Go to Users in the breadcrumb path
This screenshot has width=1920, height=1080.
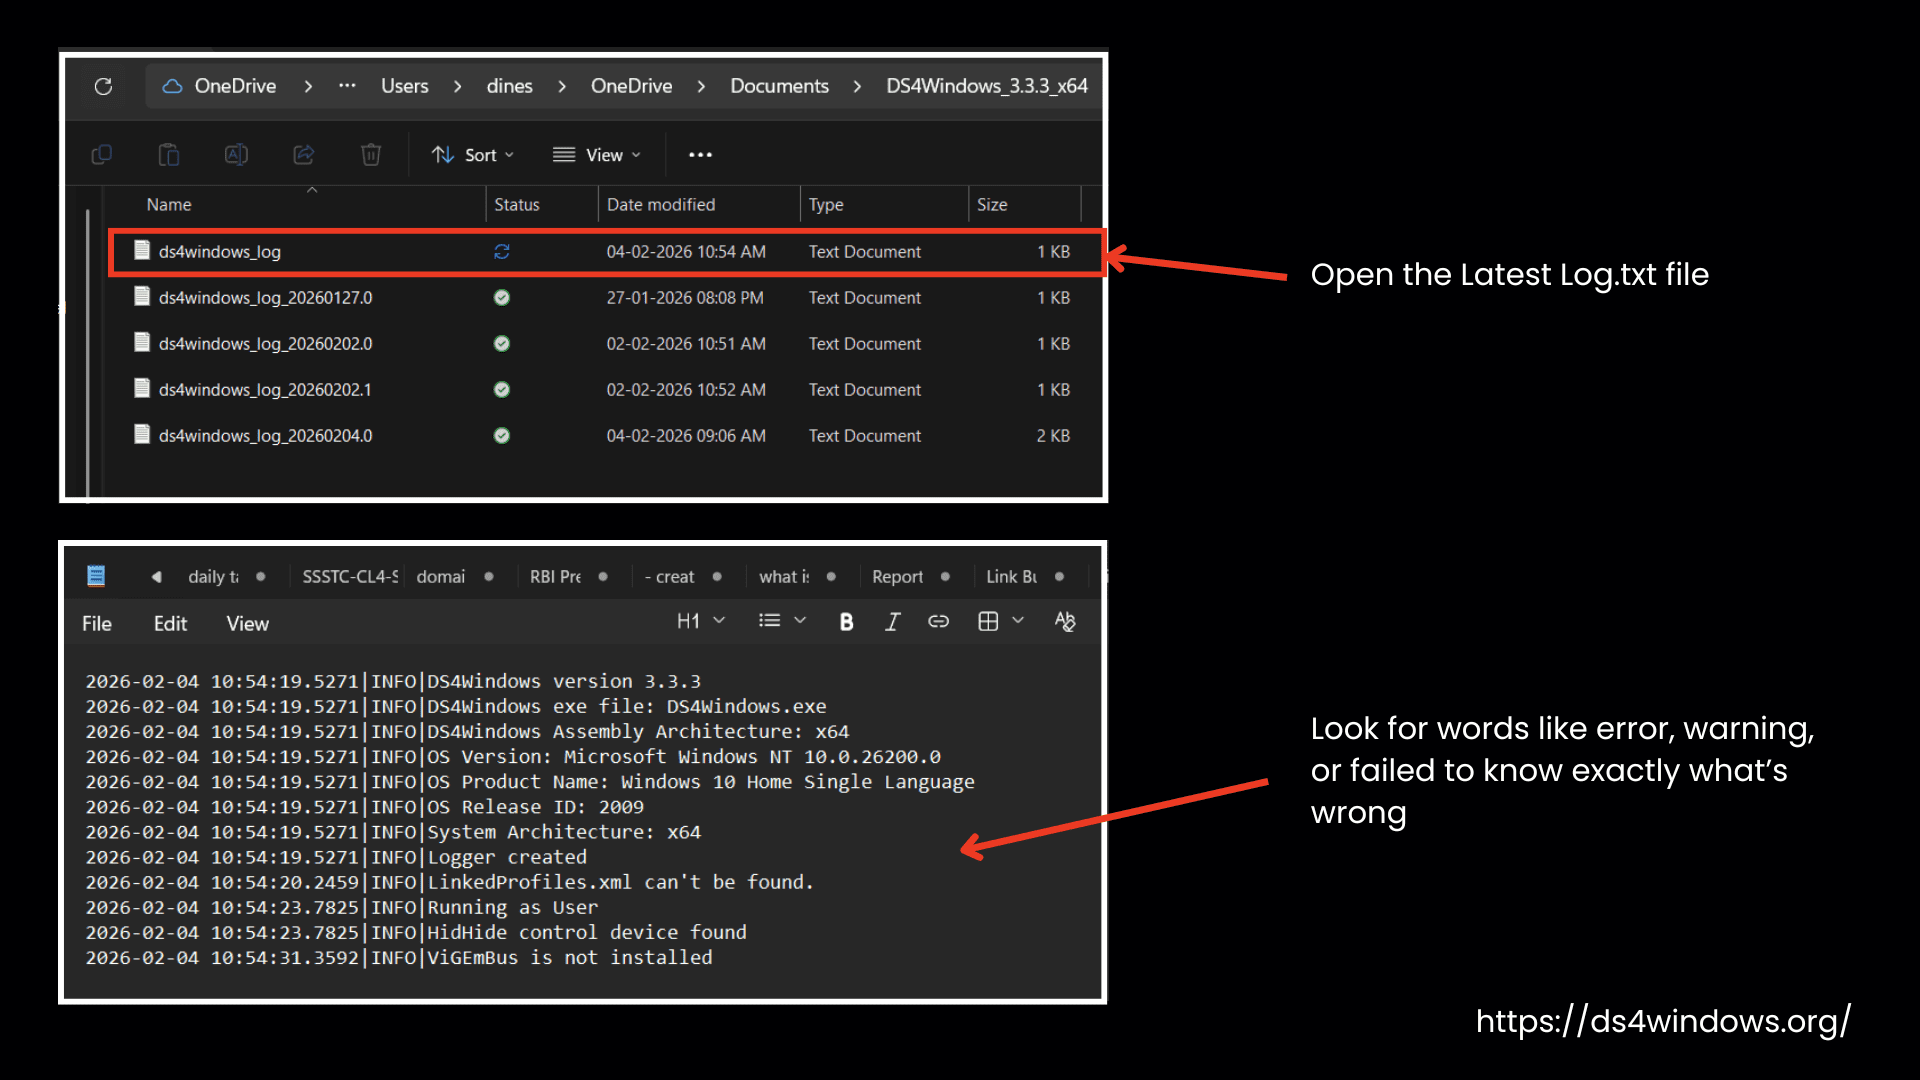point(404,86)
